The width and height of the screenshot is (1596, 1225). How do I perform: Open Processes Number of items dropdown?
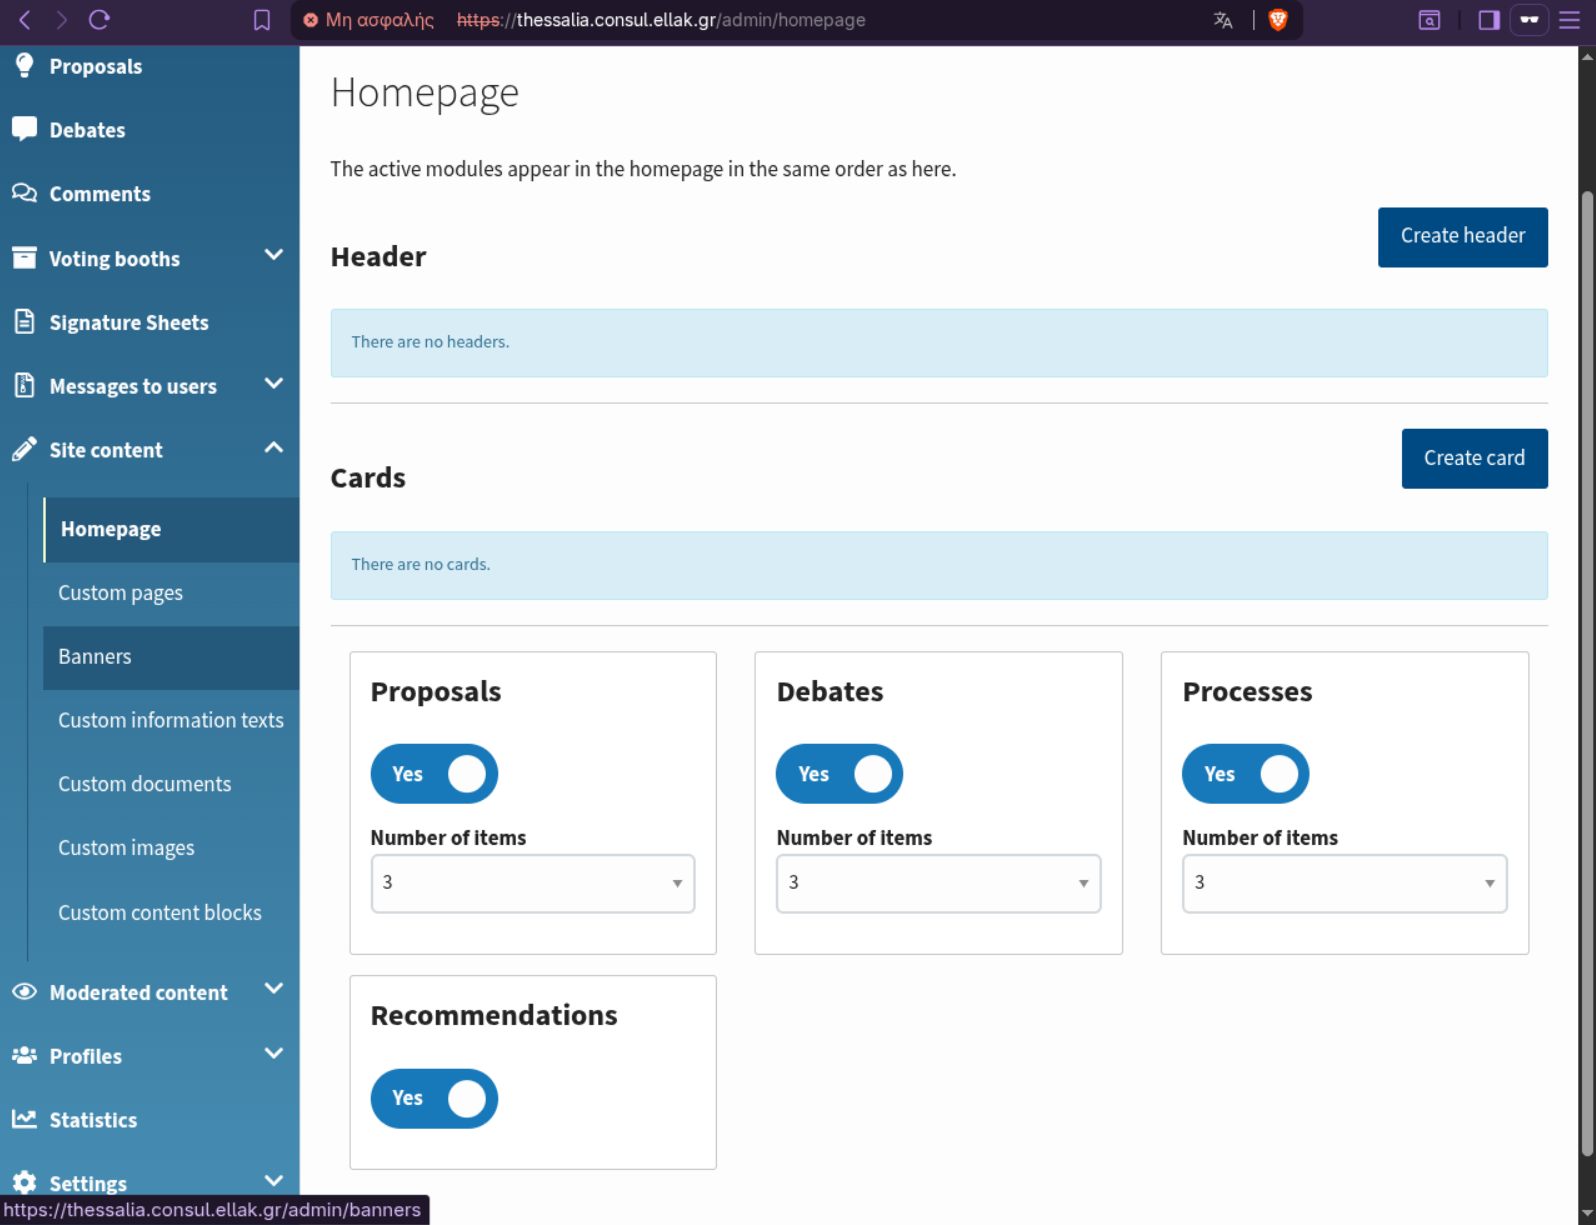[1345, 883]
